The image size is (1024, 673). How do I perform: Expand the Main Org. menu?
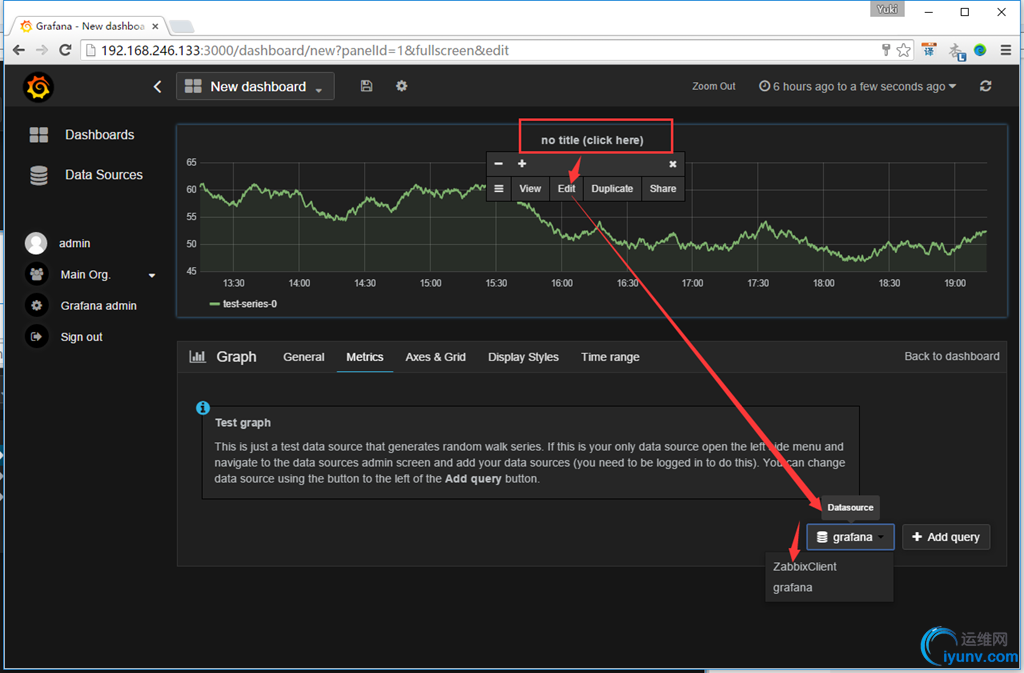pos(91,274)
